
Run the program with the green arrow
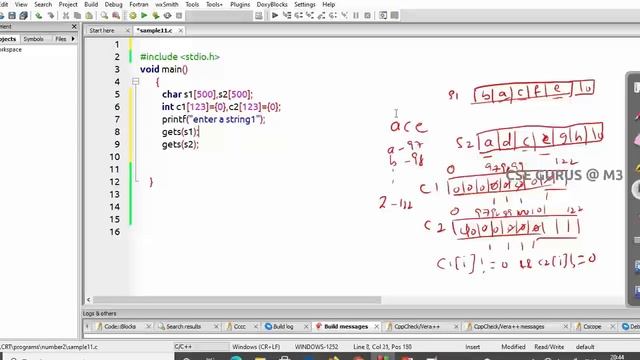tap(144, 16)
